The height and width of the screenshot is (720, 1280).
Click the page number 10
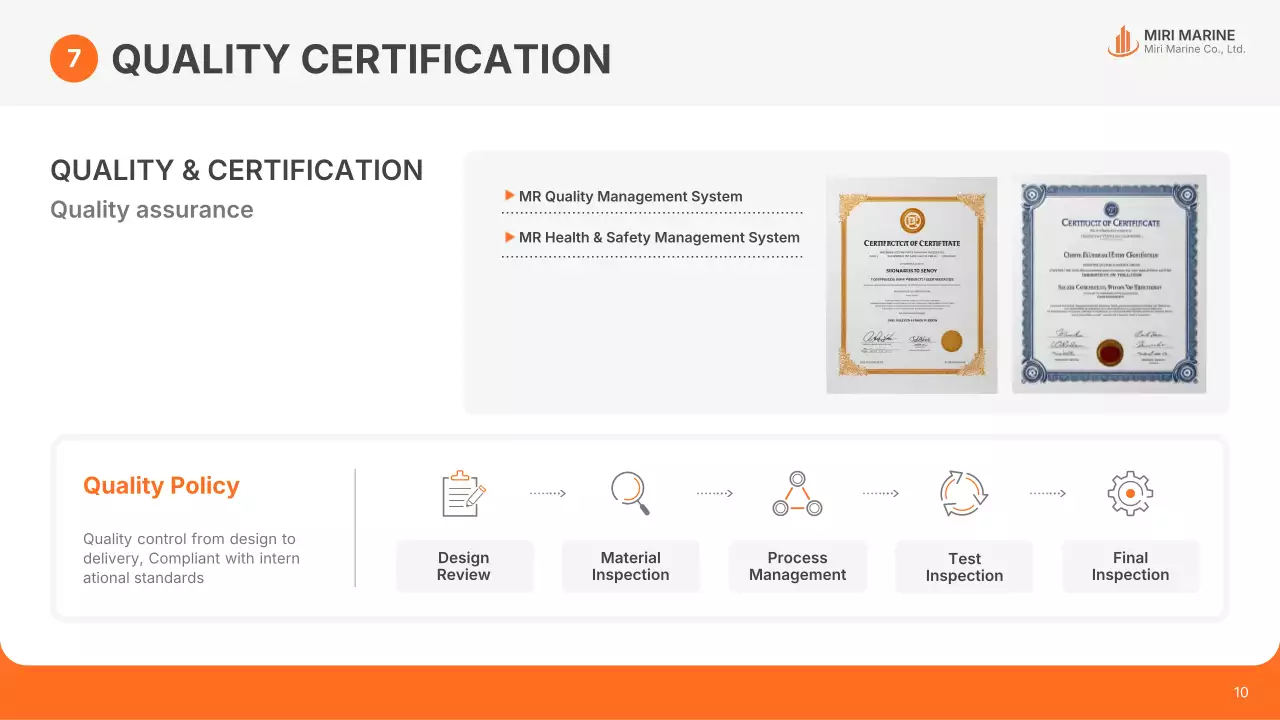[x=1241, y=693]
